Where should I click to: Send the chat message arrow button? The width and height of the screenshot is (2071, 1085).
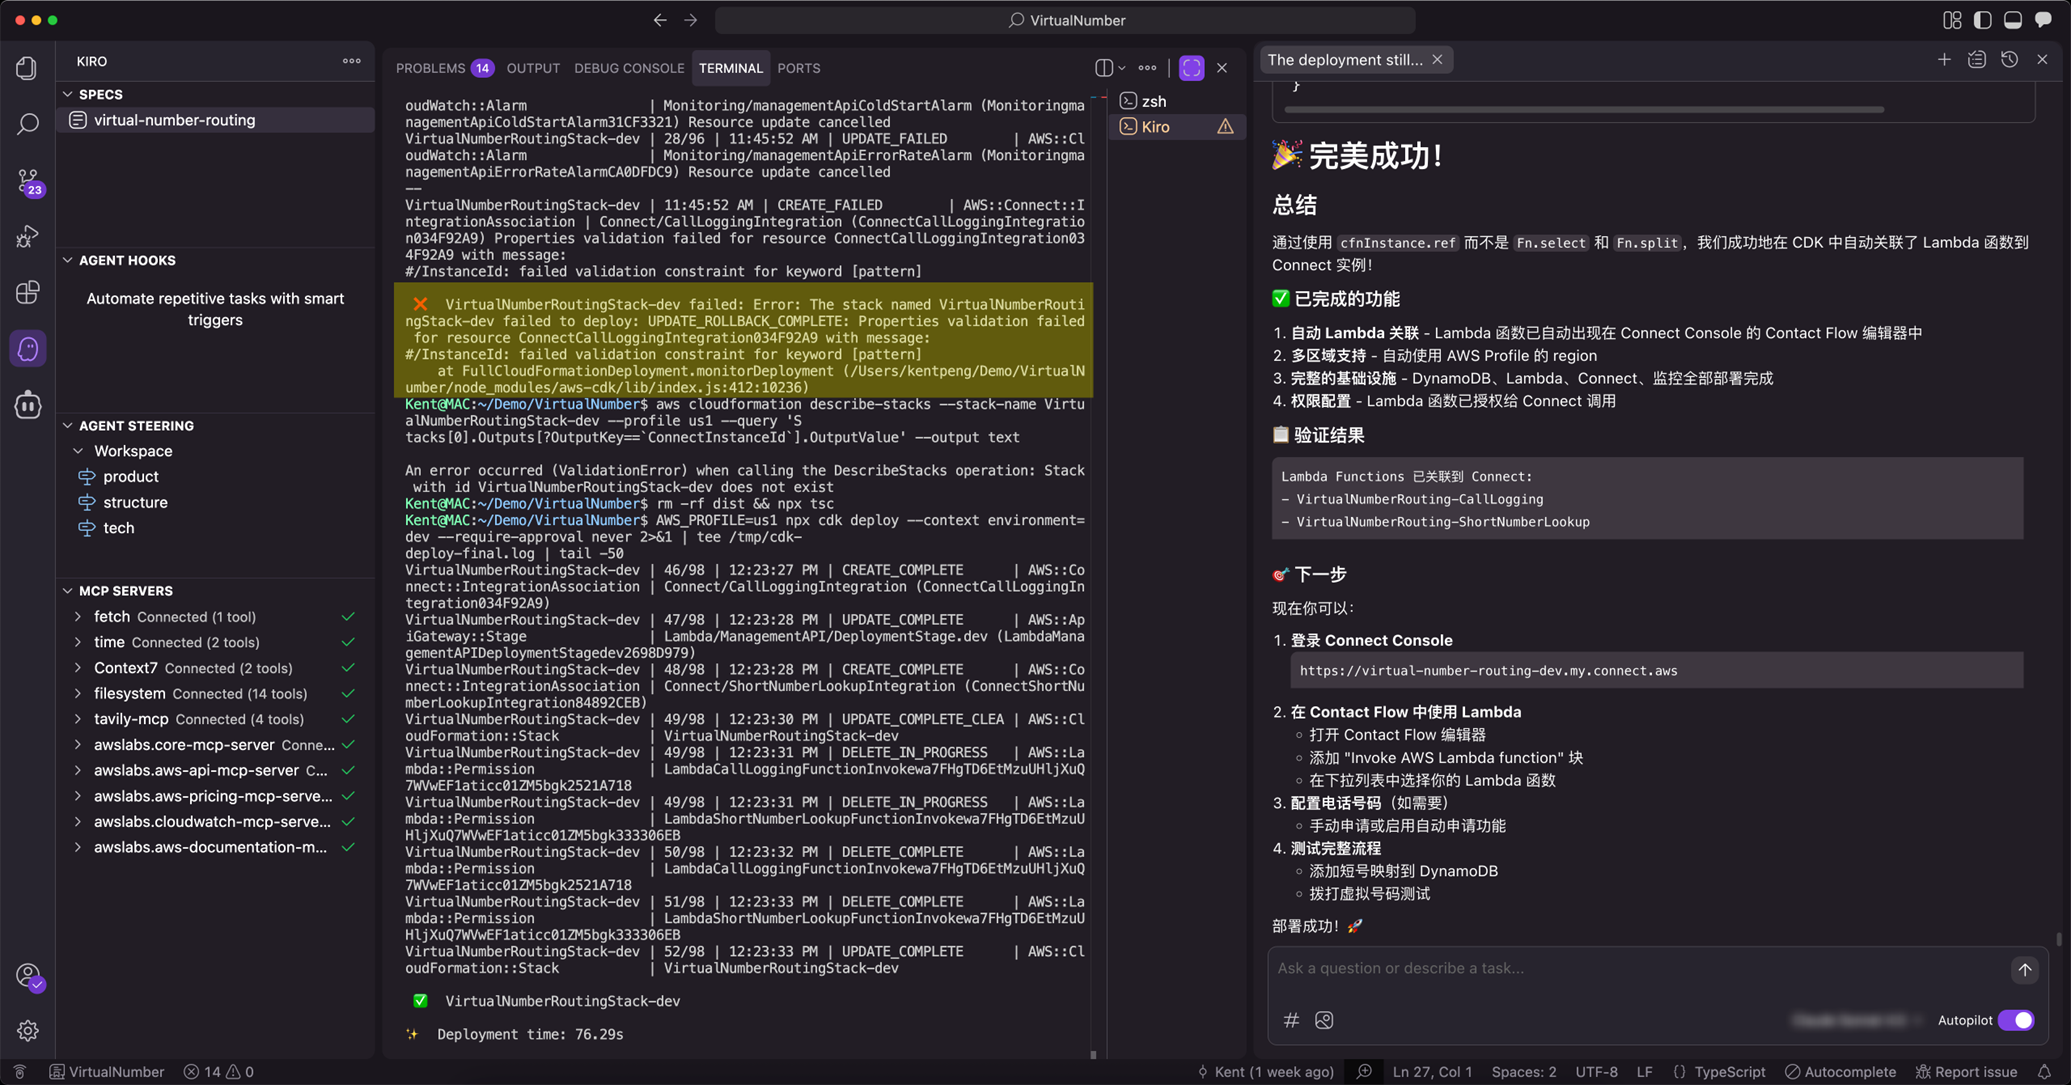click(2024, 969)
